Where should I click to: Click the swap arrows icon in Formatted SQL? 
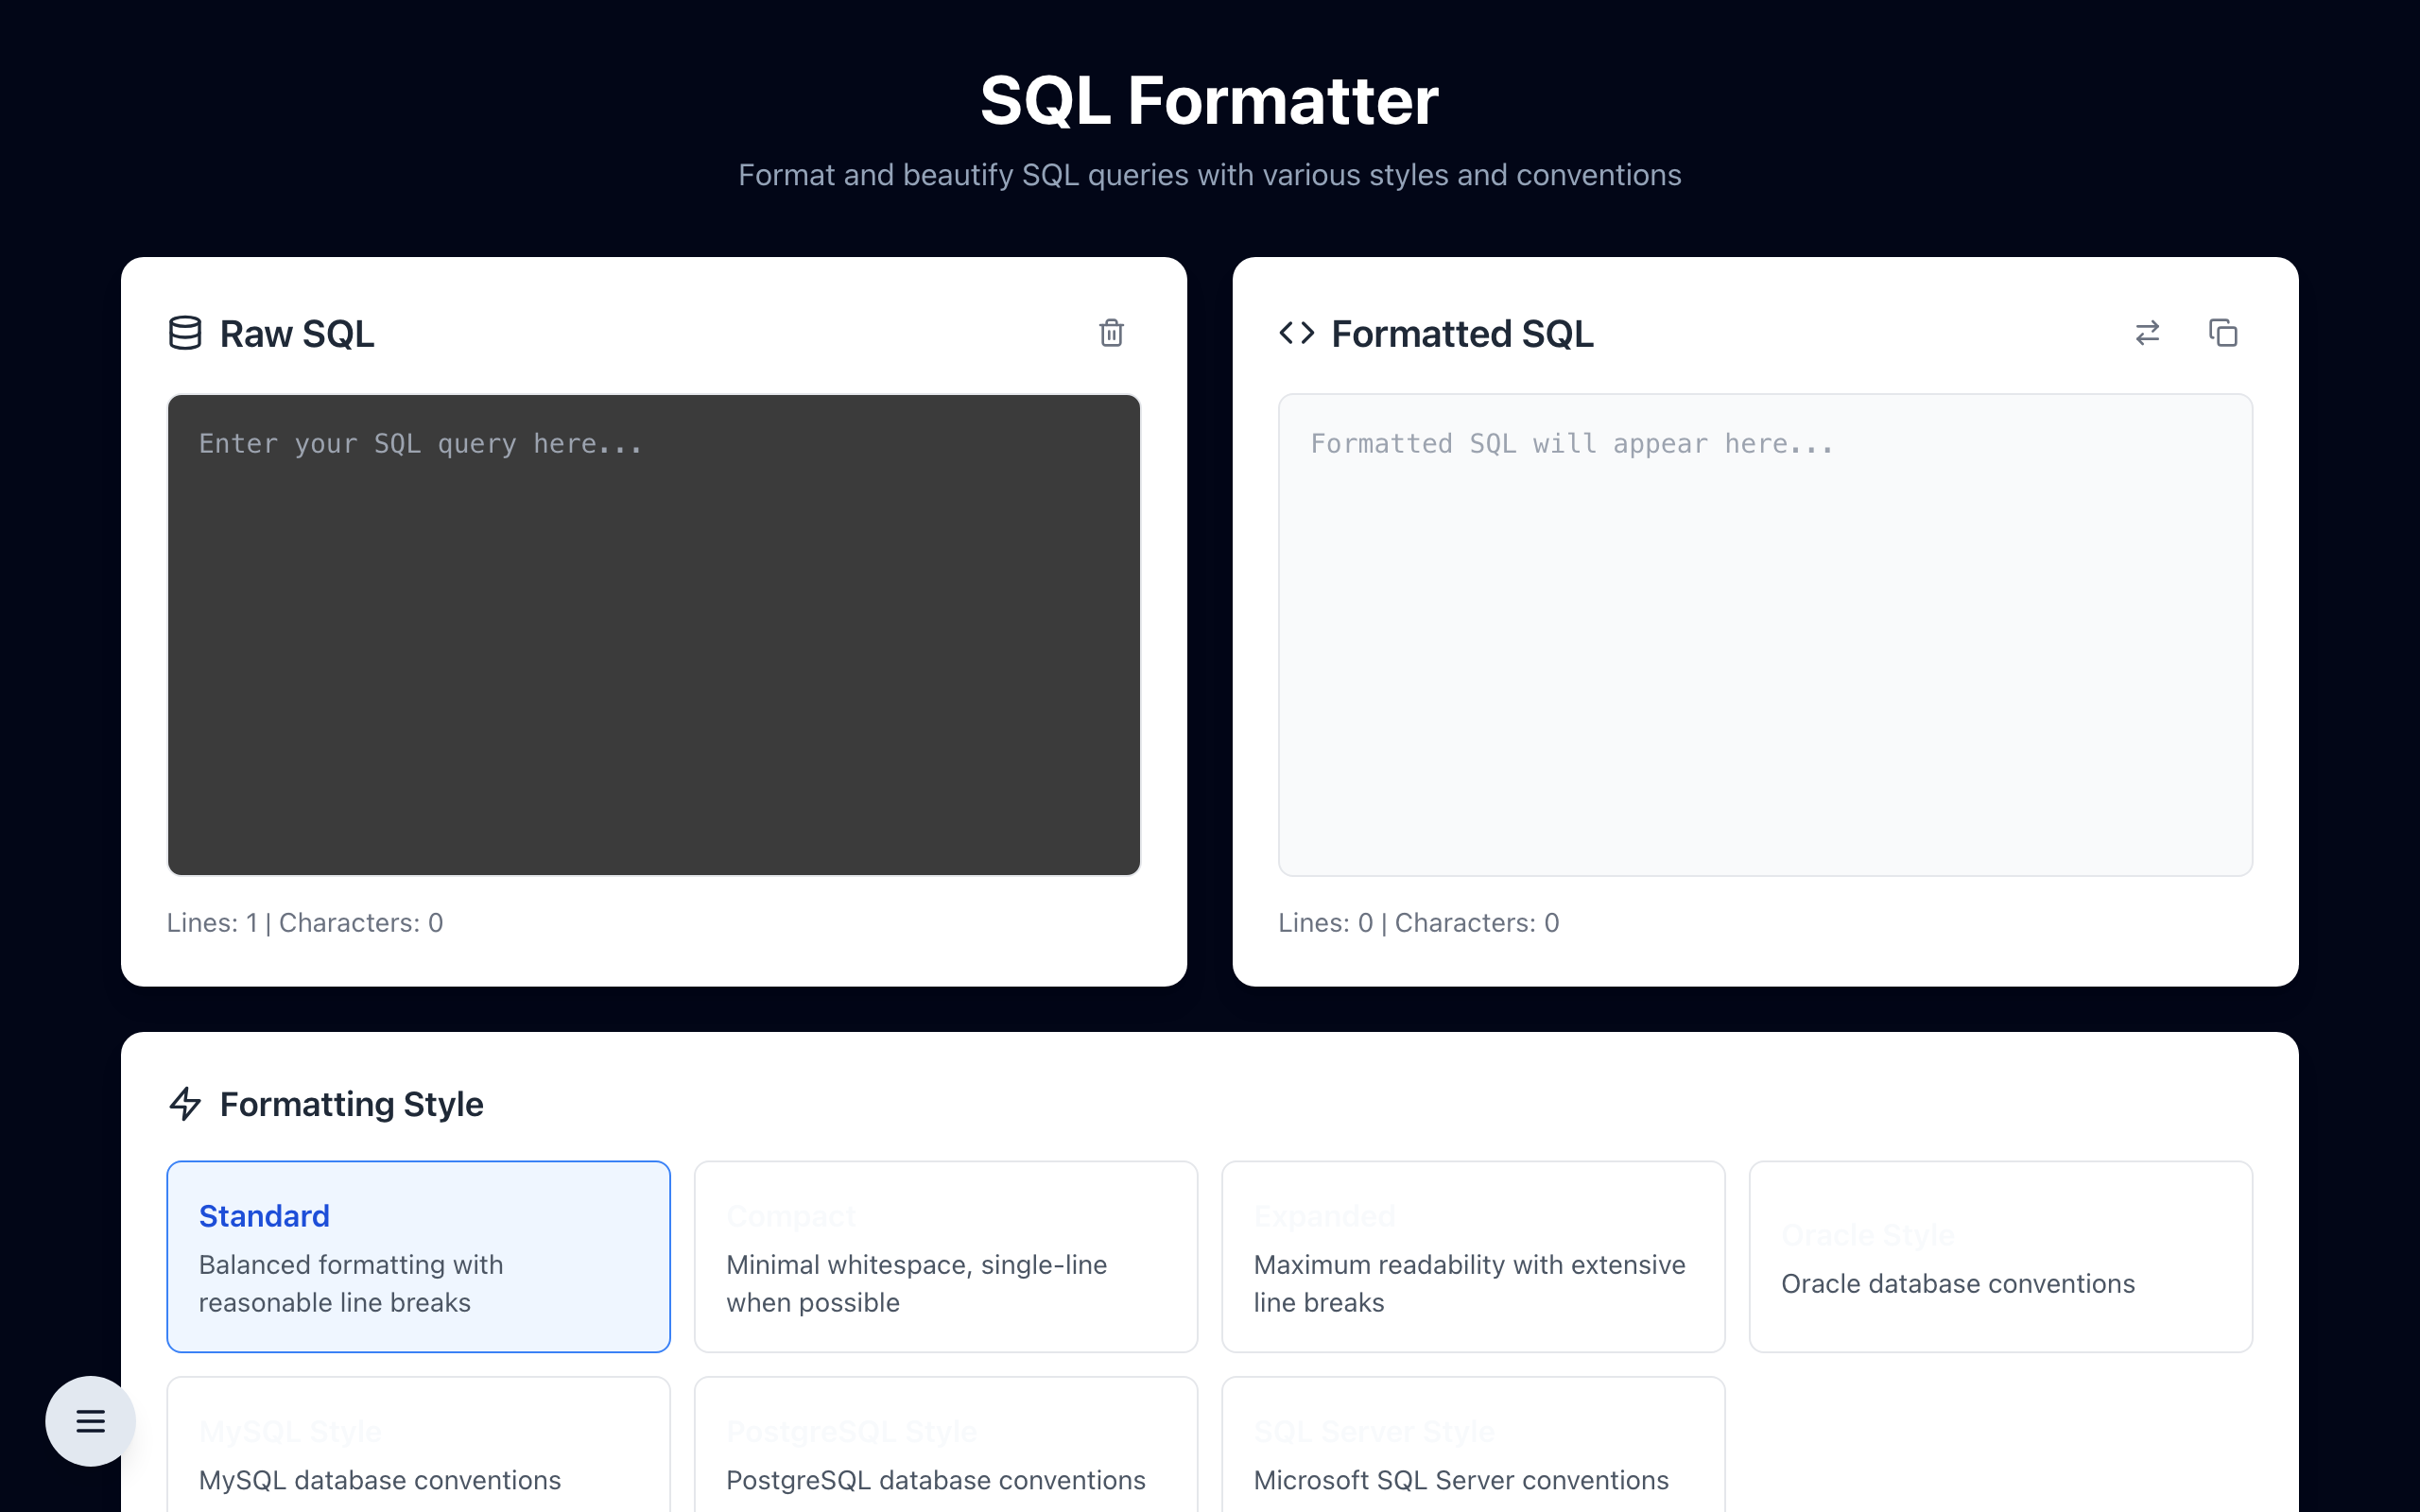coord(2147,333)
